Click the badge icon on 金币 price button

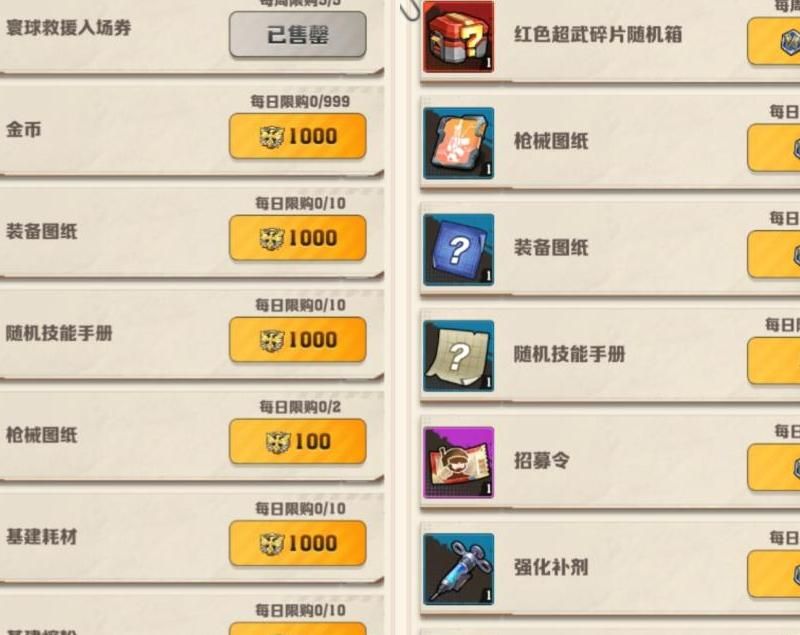(x=271, y=137)
